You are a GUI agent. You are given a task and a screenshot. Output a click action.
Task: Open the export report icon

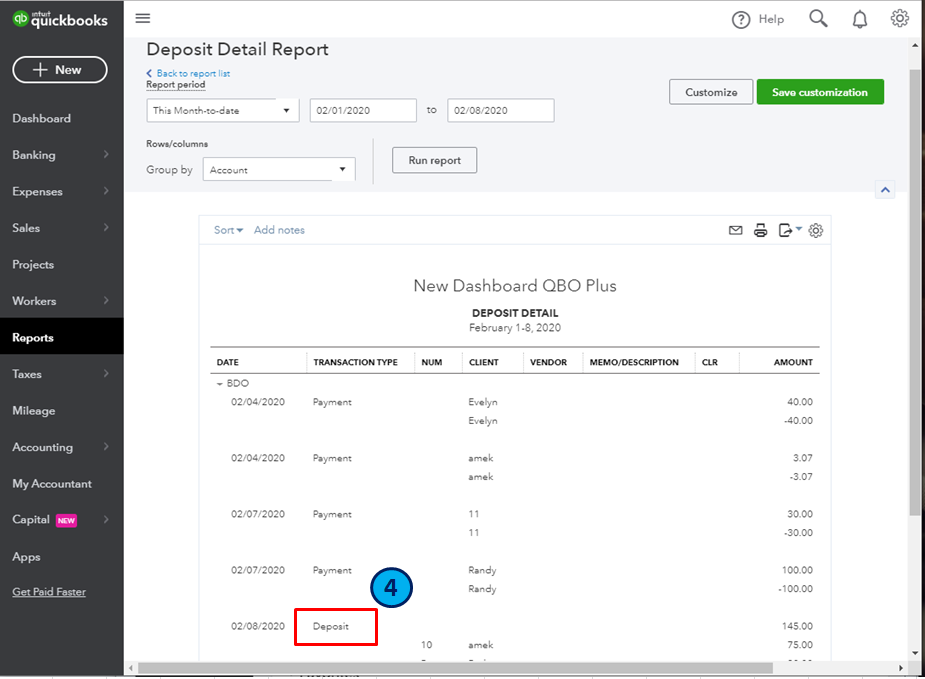click(x=788, y=231)
